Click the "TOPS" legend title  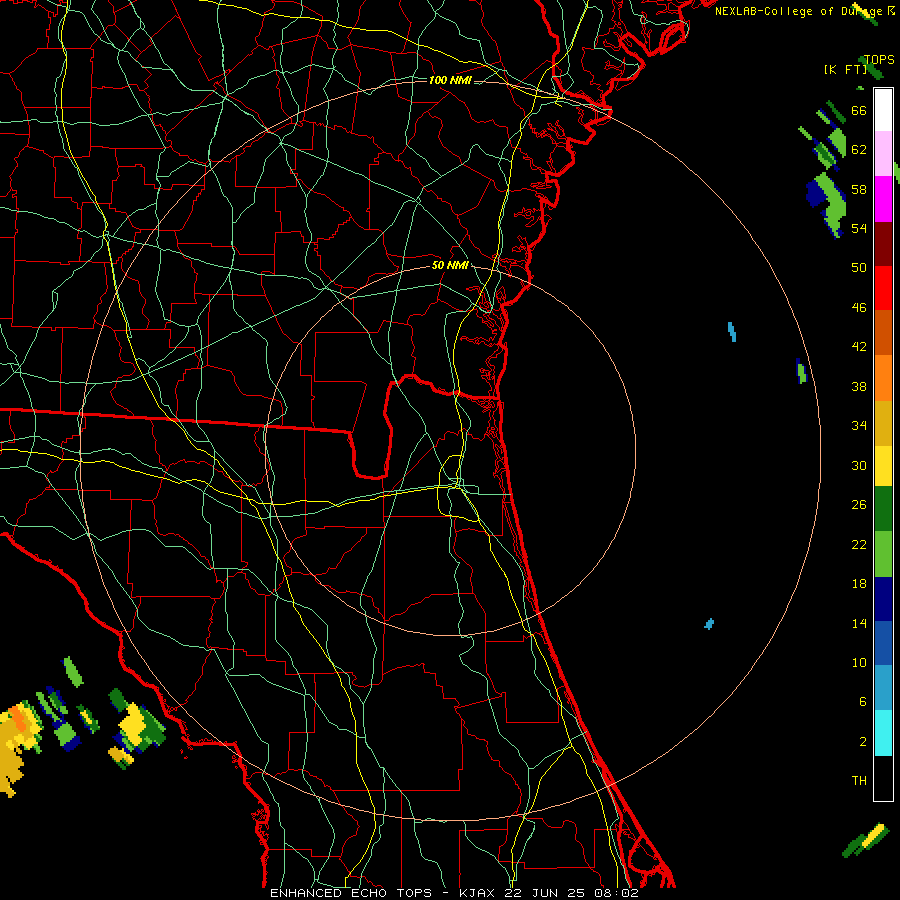point(879,60)
